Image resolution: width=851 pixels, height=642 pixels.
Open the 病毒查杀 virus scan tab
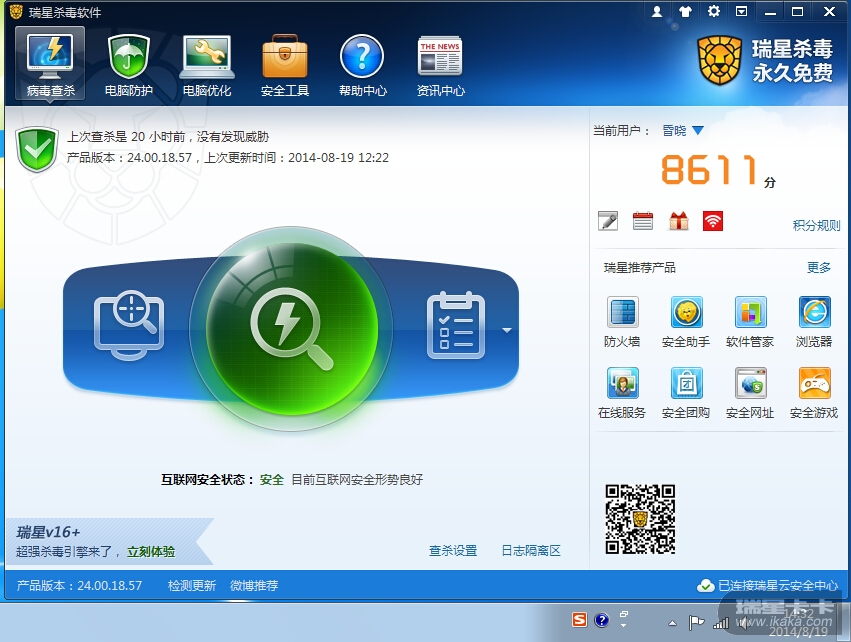(x=50, y=64)
